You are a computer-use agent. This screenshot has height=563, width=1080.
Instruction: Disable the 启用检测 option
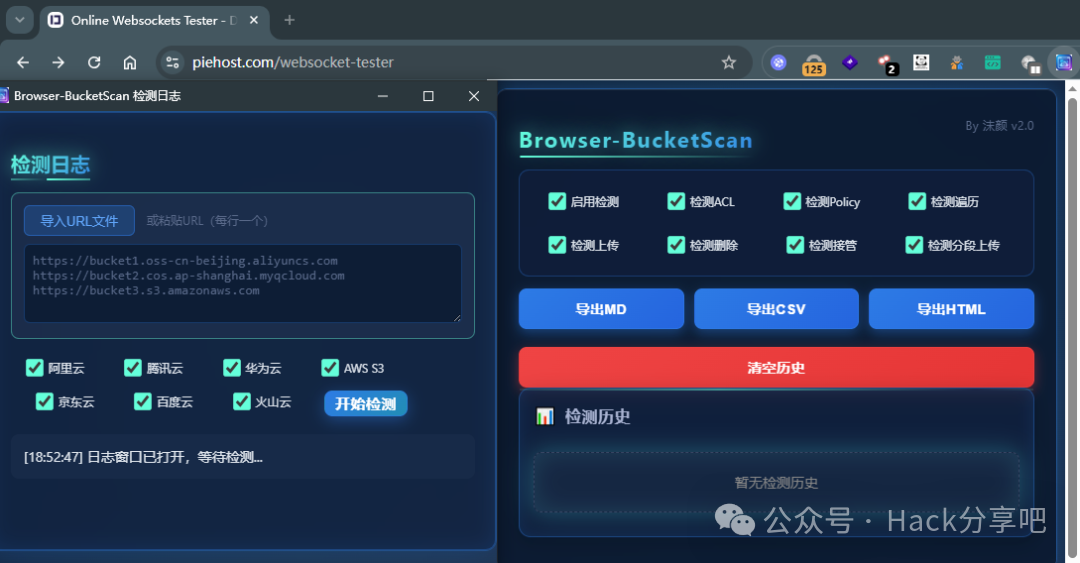click(x=557, y=201)
